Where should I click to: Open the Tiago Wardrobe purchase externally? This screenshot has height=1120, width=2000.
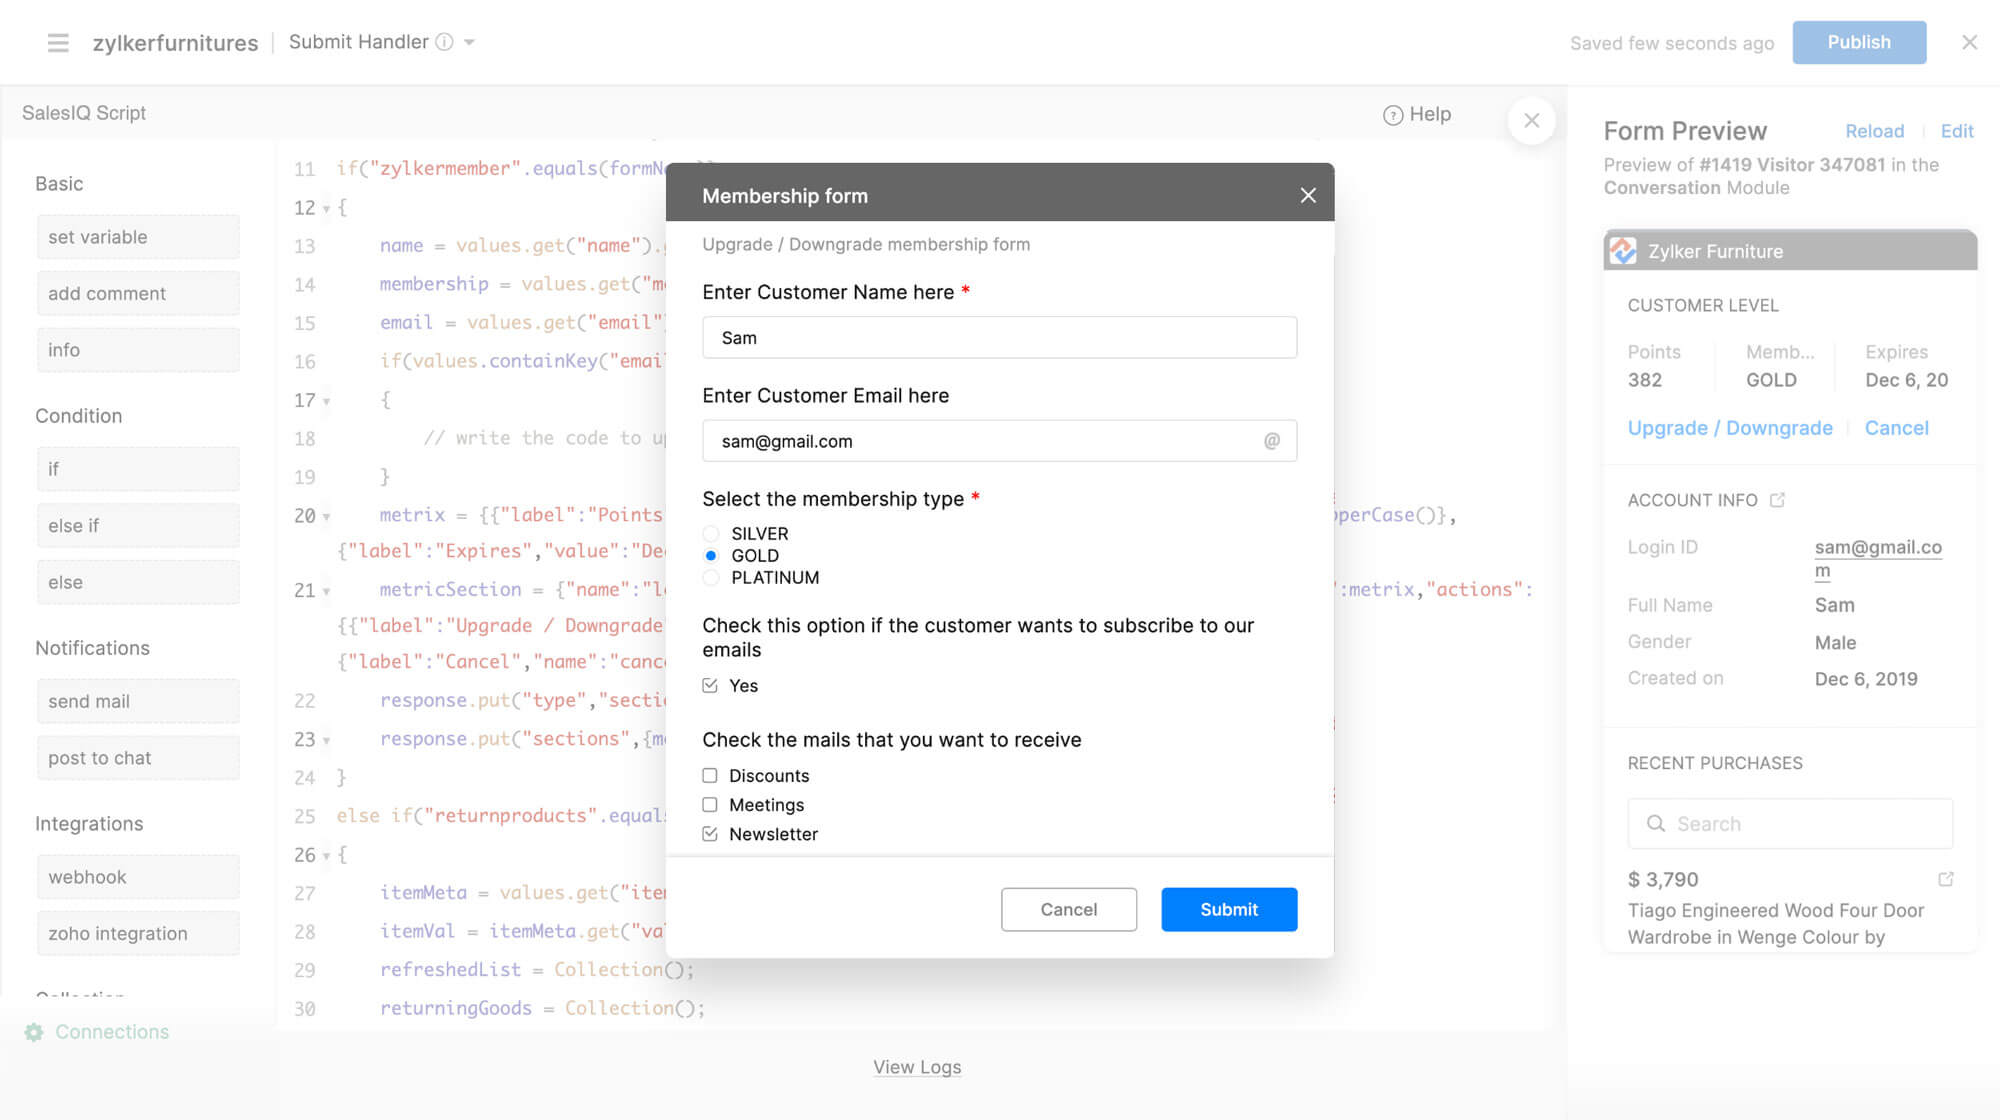click(x=1947, y=878)
